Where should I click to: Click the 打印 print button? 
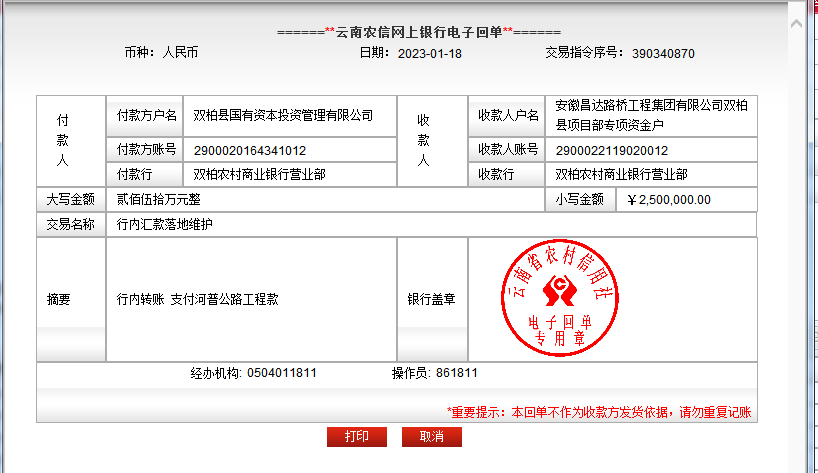click(x=357, y=437)
